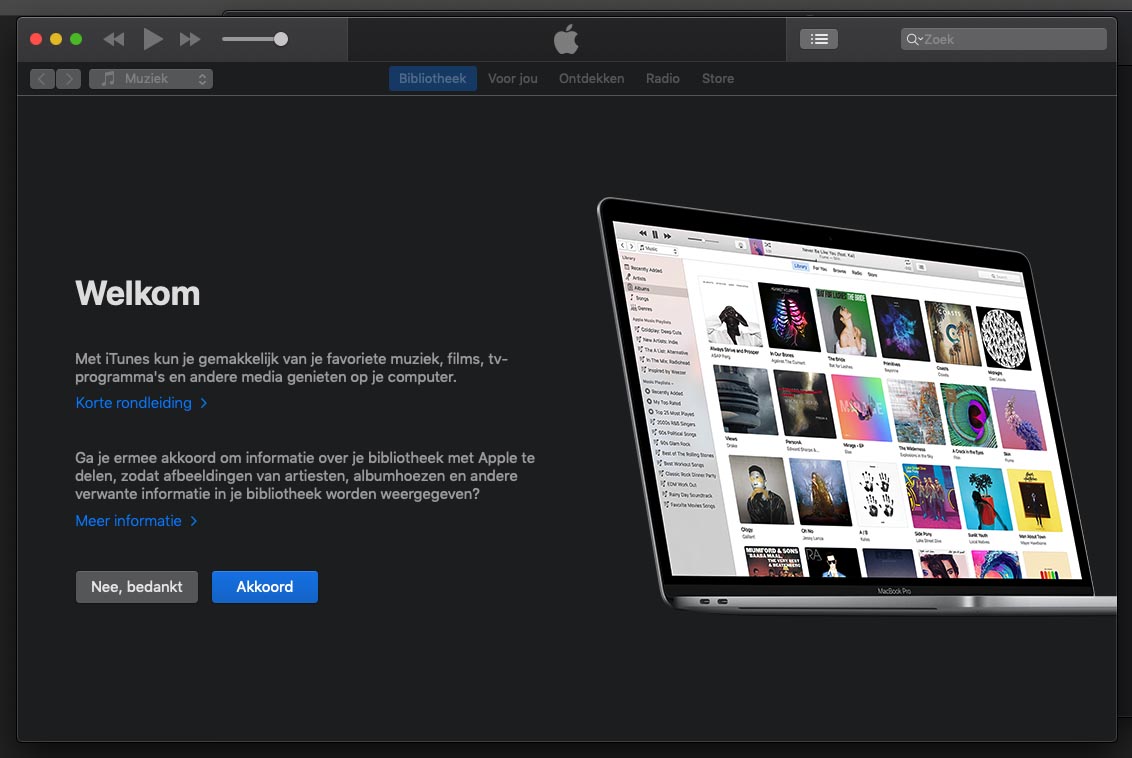The image size is (1132, 758).
Task: Open the Up Next list icon
Action: 819,39
